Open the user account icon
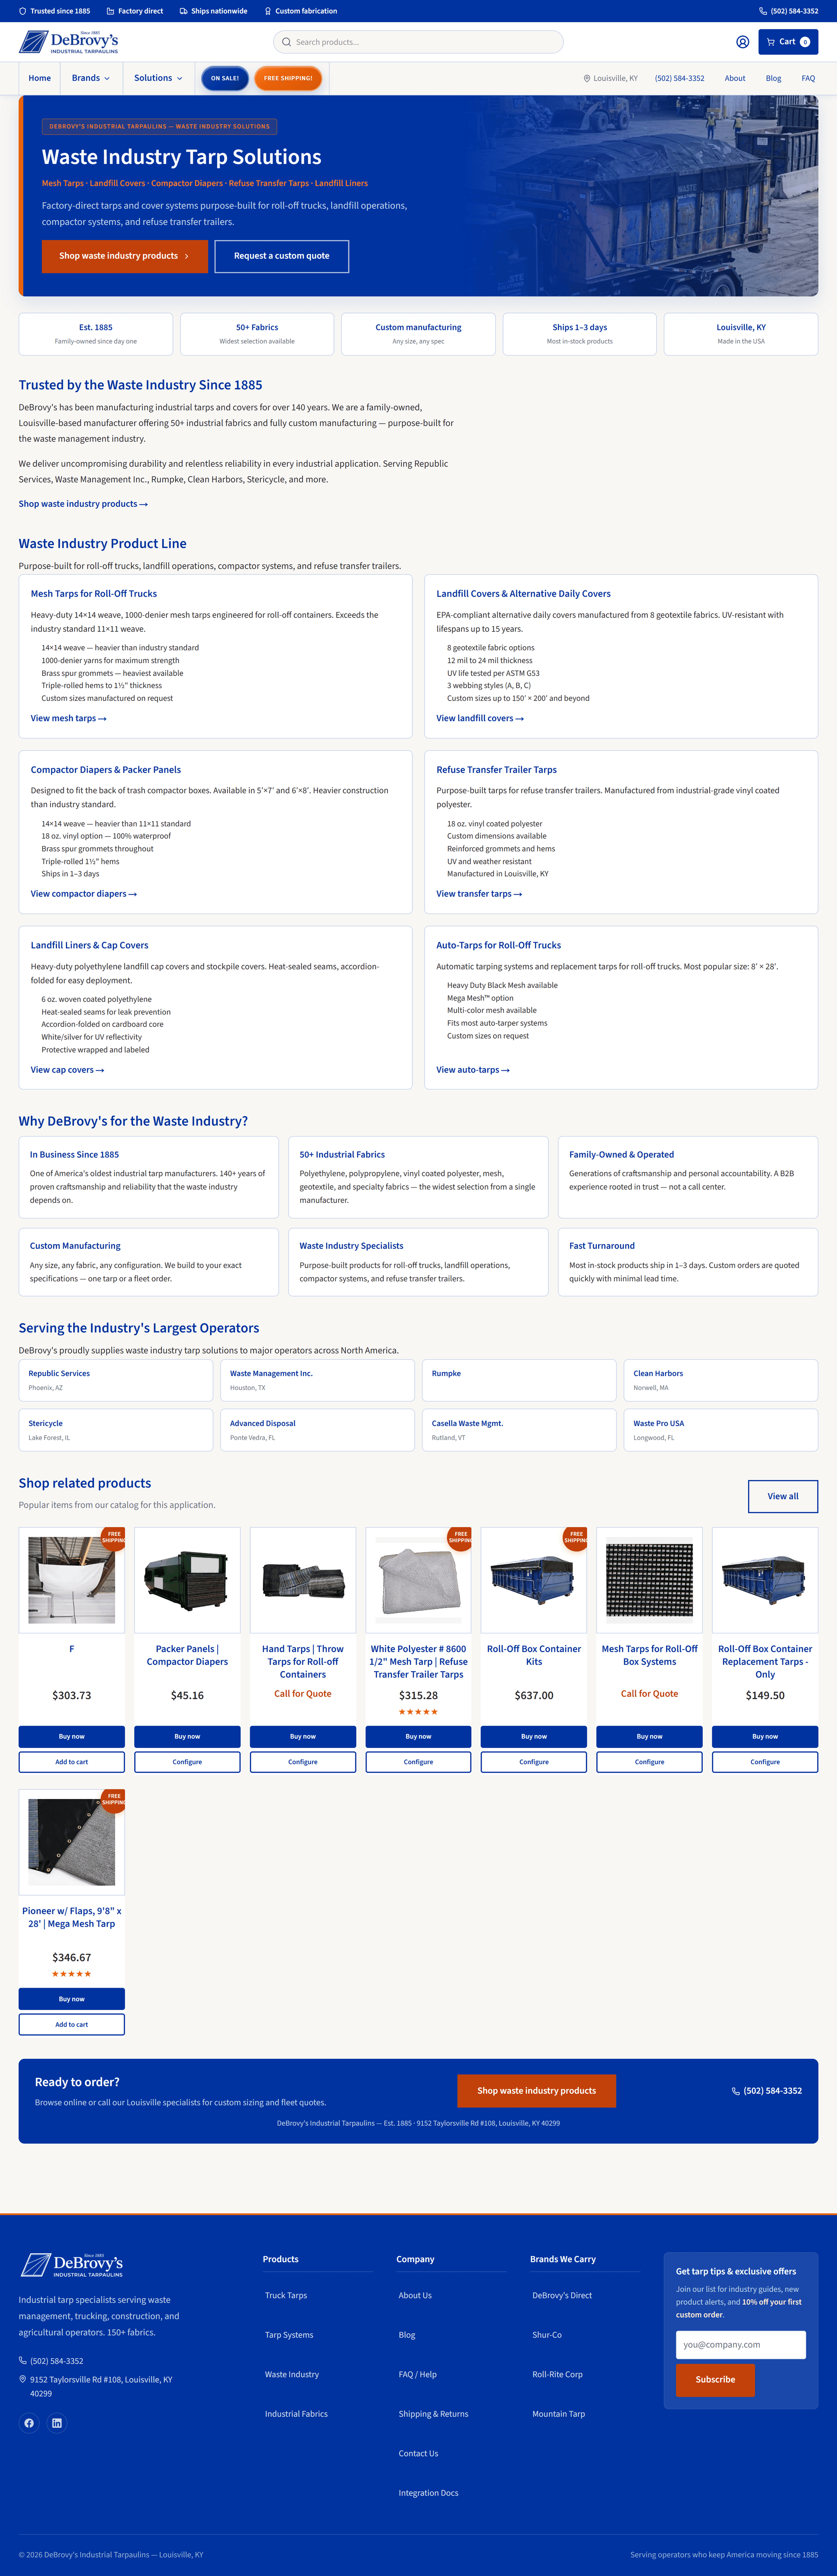Viewport: 837px width, 2576px height. [x=742, y=42]
